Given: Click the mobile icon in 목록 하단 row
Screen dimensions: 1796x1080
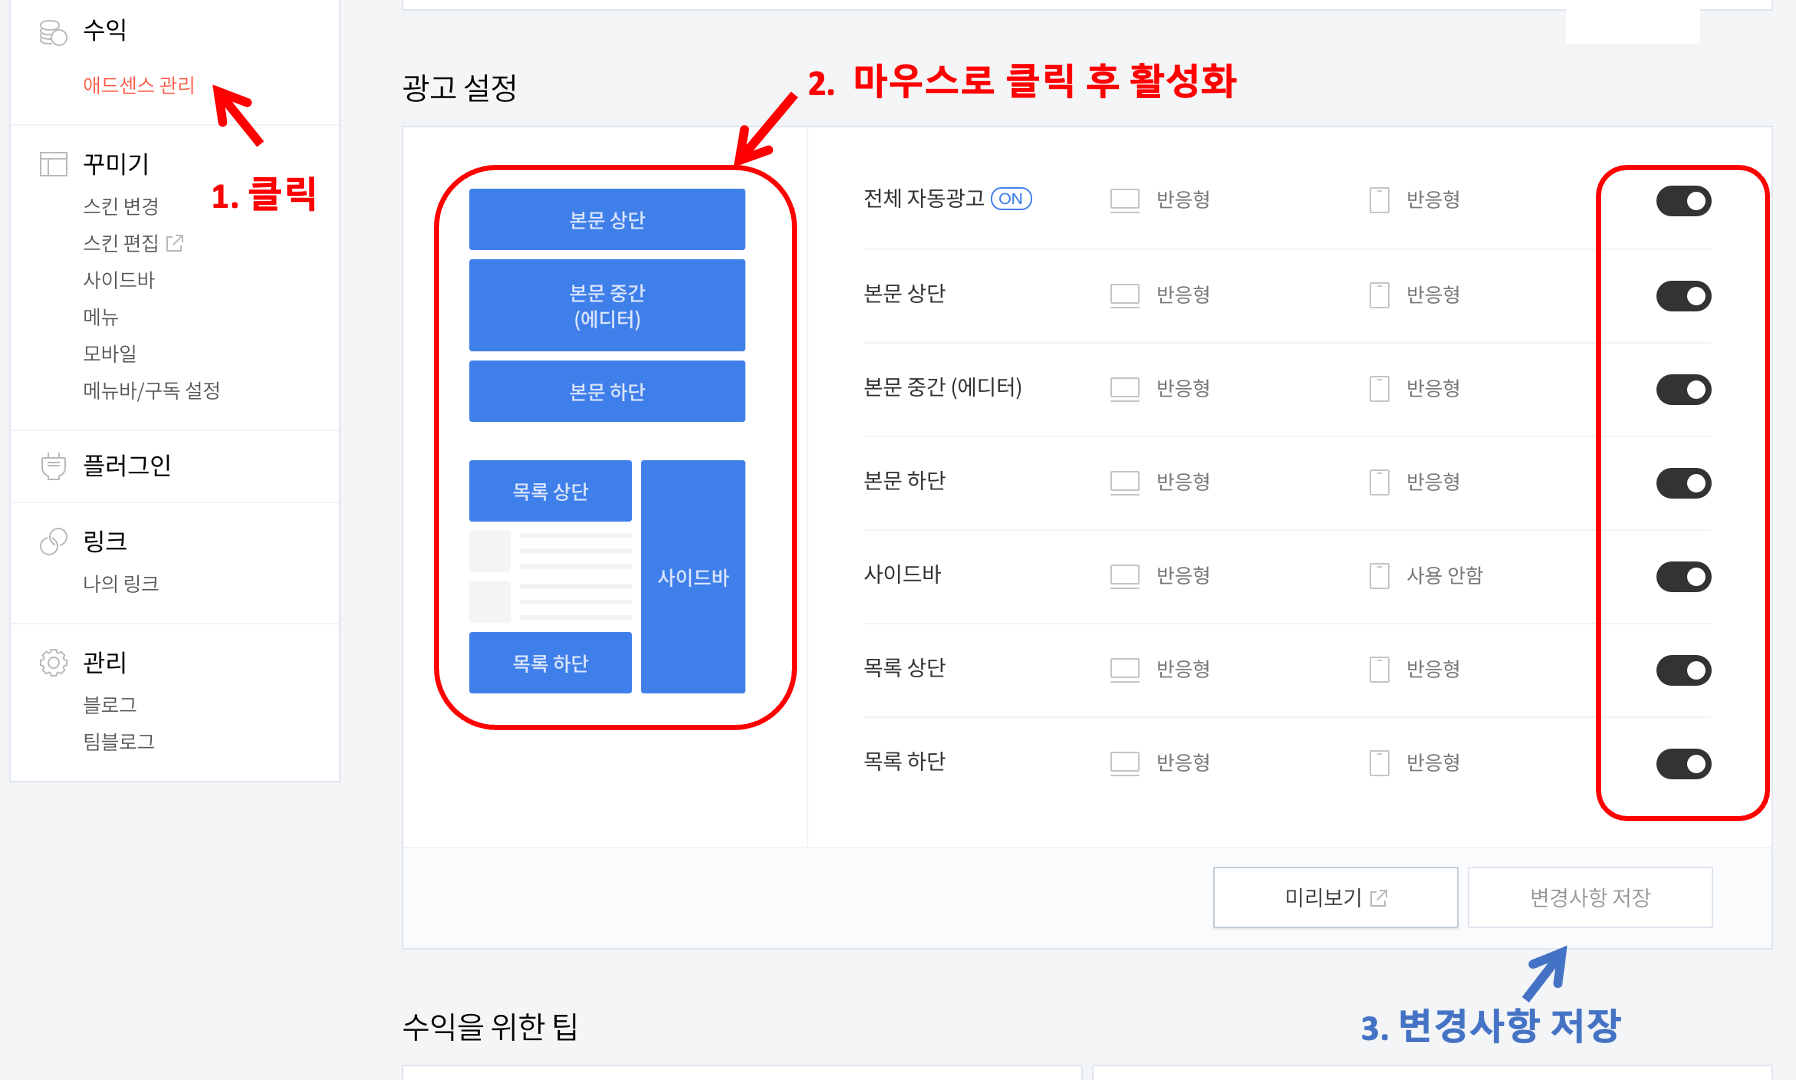Looking at the screenshot, I should [x=1379, y=764].
